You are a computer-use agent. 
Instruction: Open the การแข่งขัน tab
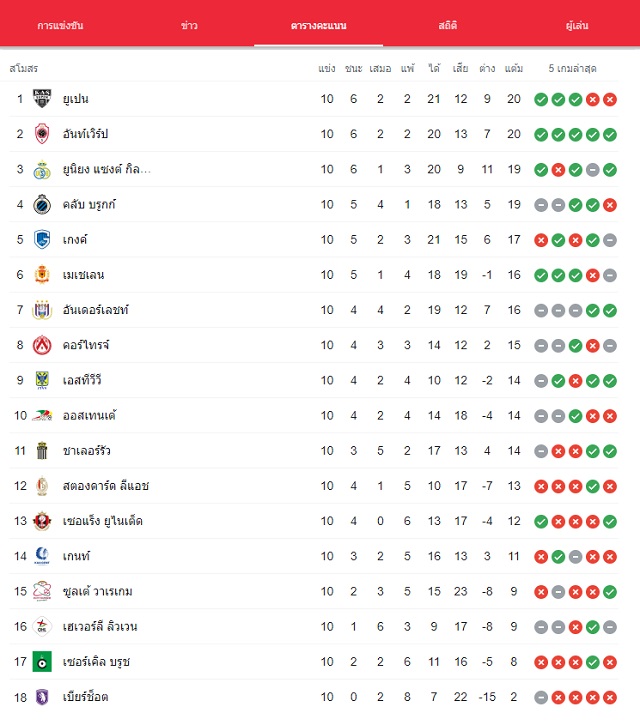coord(60,25)
